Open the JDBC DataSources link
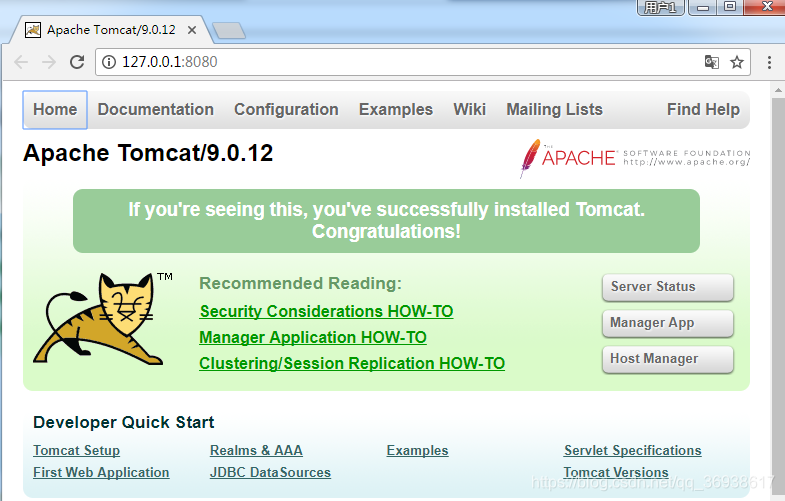This screenshot has height=501, width=785. click(x=270, y=472)
